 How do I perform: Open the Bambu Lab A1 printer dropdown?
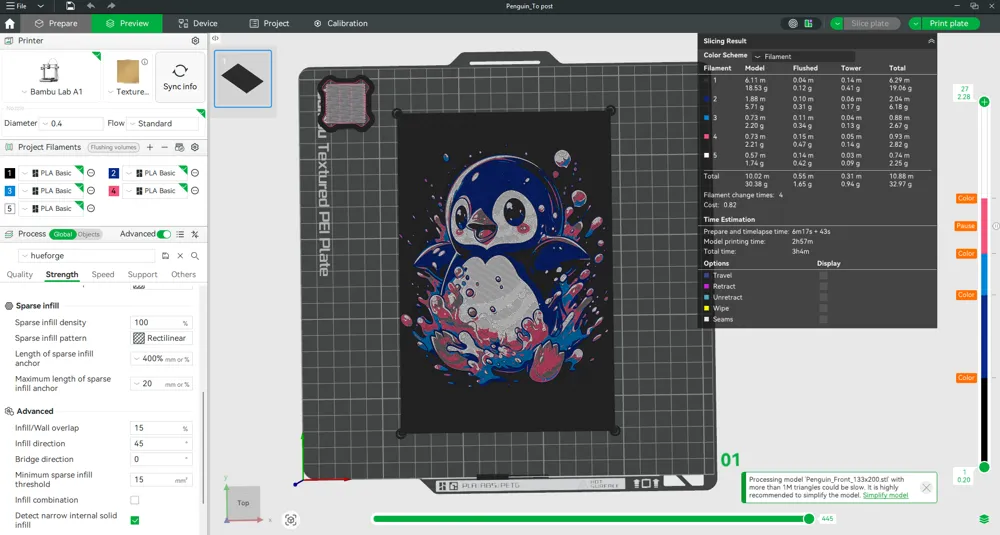click(52, 92)
